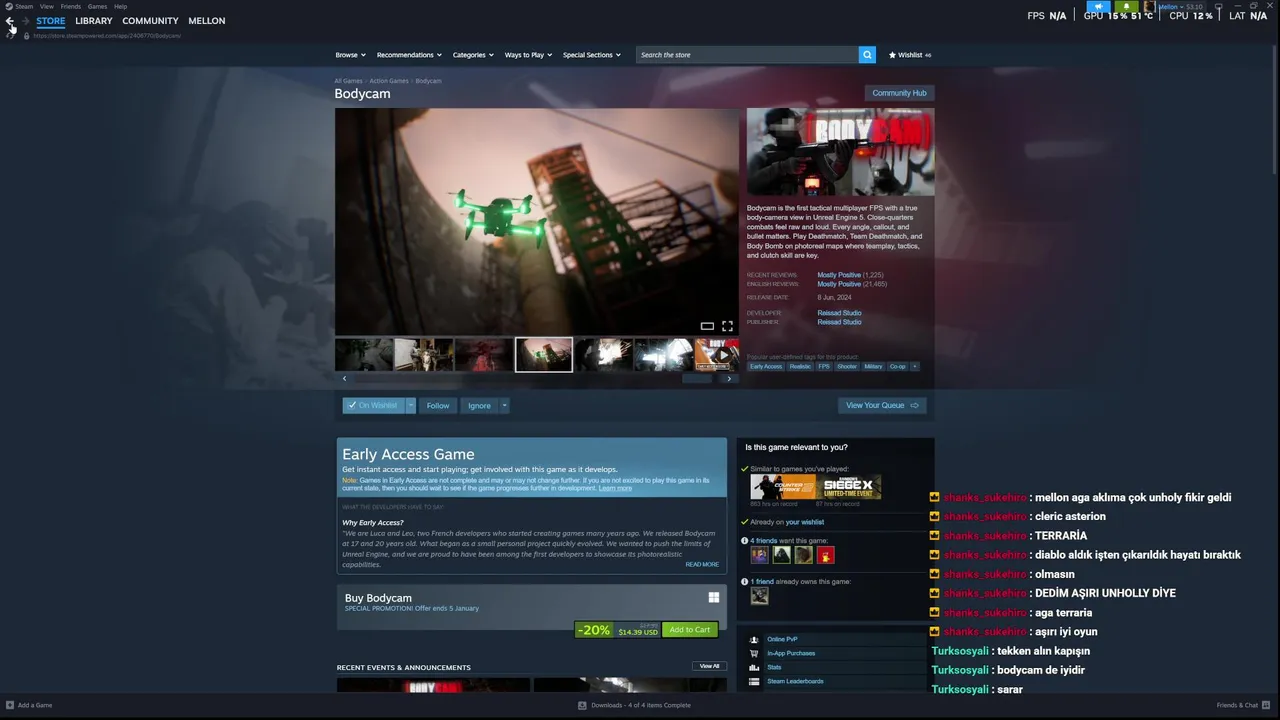This screenshot has width=1280, height=720.
Task: Click the Community Hub button
Action: 899,93
